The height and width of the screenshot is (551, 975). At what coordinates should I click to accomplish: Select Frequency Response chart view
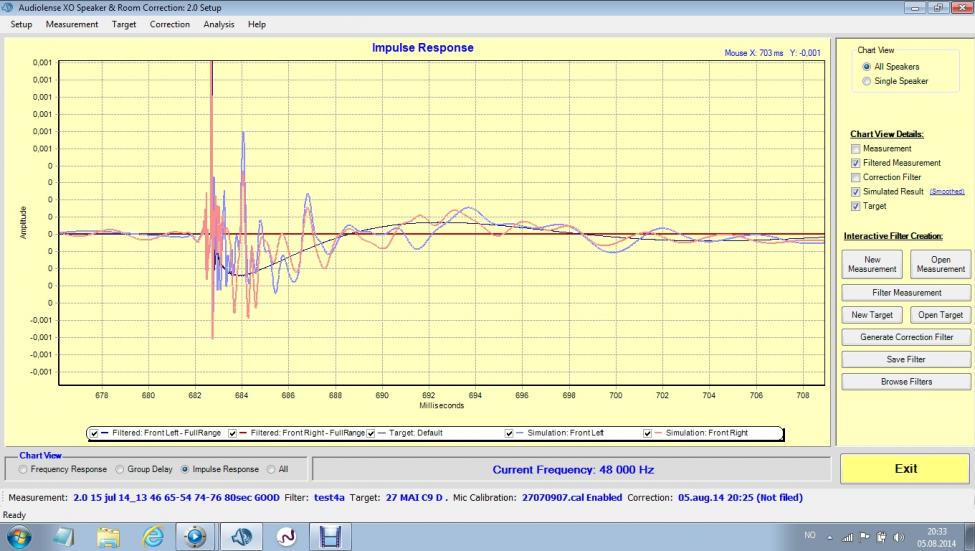(x=23, y=470)
